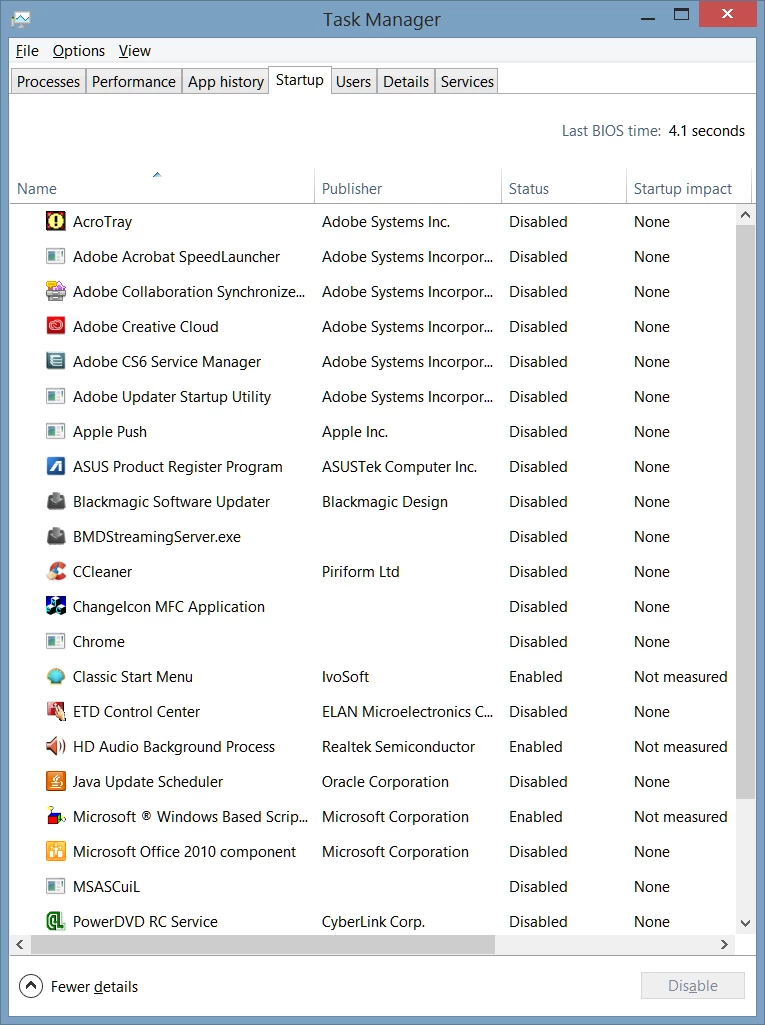Switch to the App history tab
This screenshot has width=765, height=1025.
(x=226, y=81)
